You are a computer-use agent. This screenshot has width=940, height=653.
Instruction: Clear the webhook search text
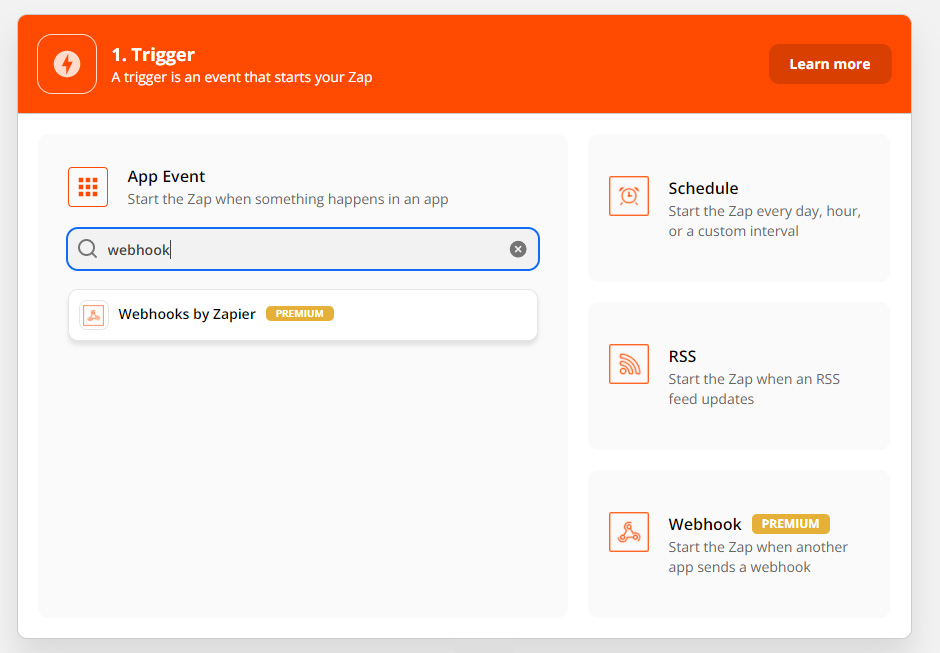pos(518,249)
